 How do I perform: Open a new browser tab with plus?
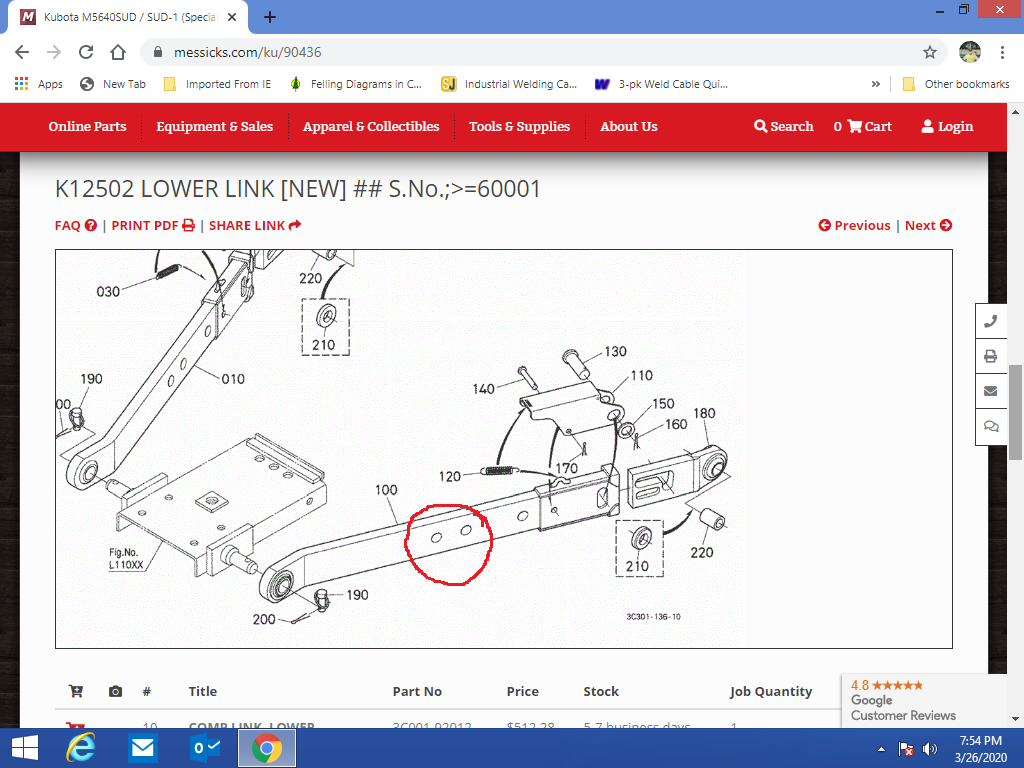click(270, 17)
